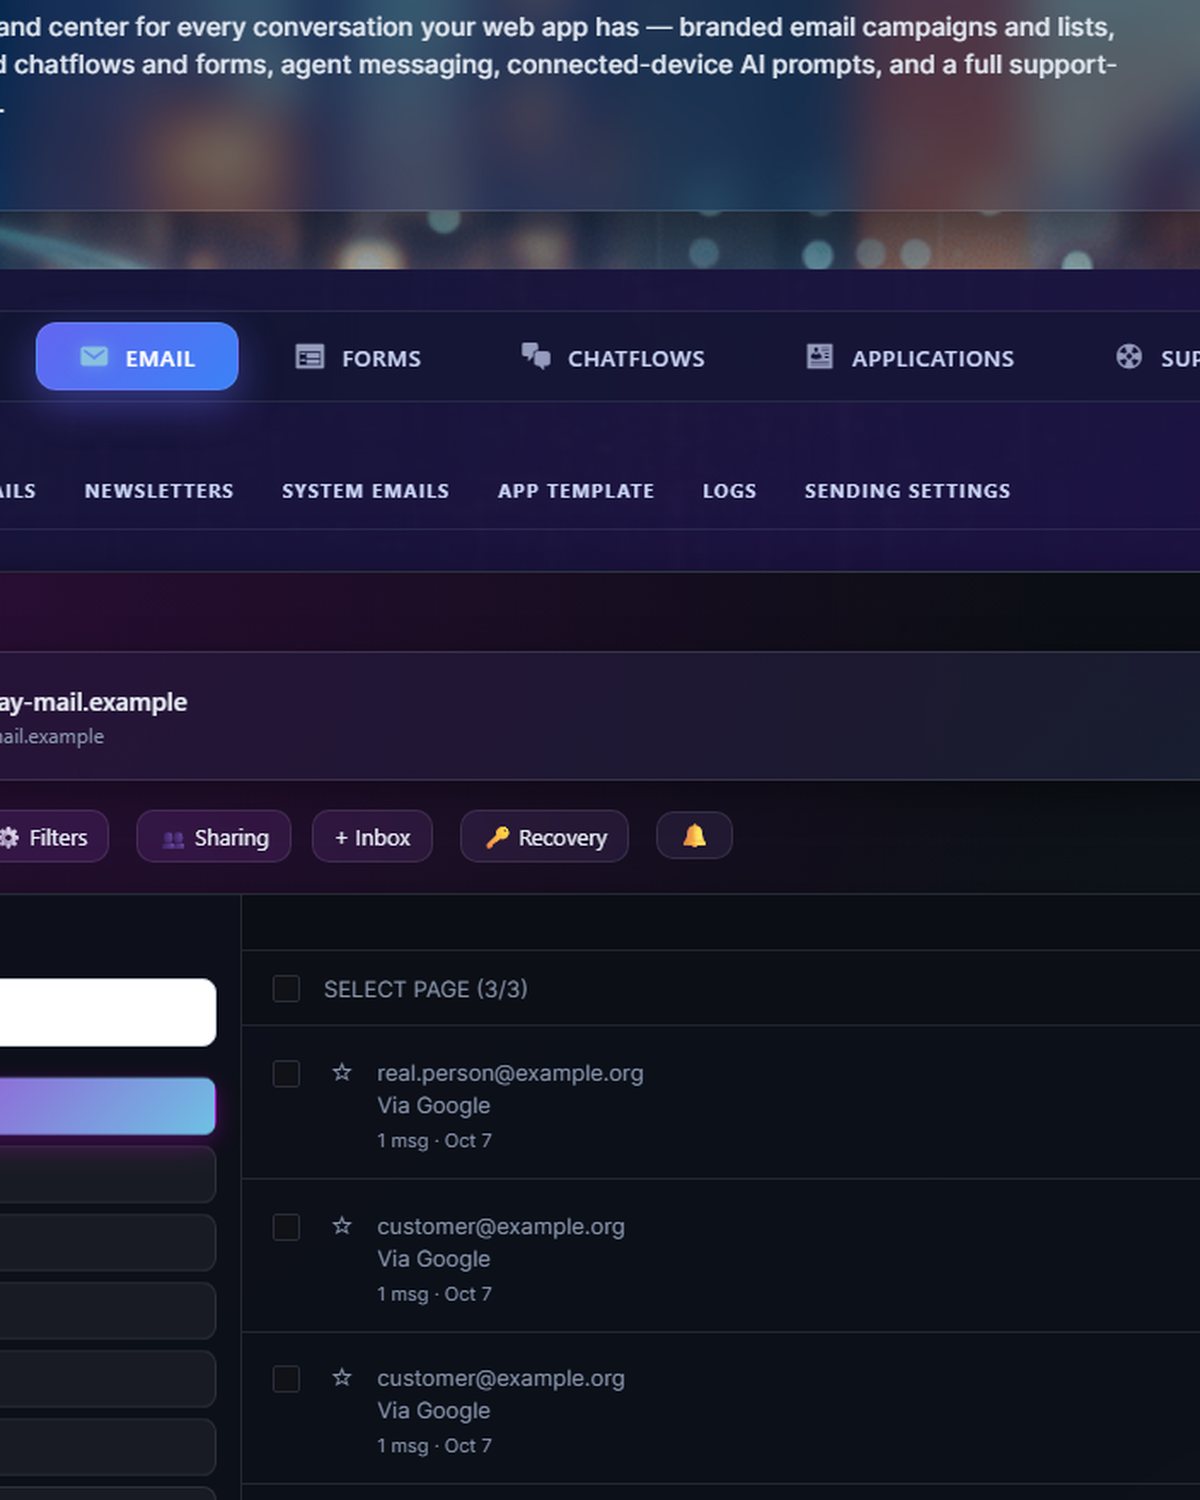Select the App Template sub-tab
The image size is (1200, 1500).
576,491
